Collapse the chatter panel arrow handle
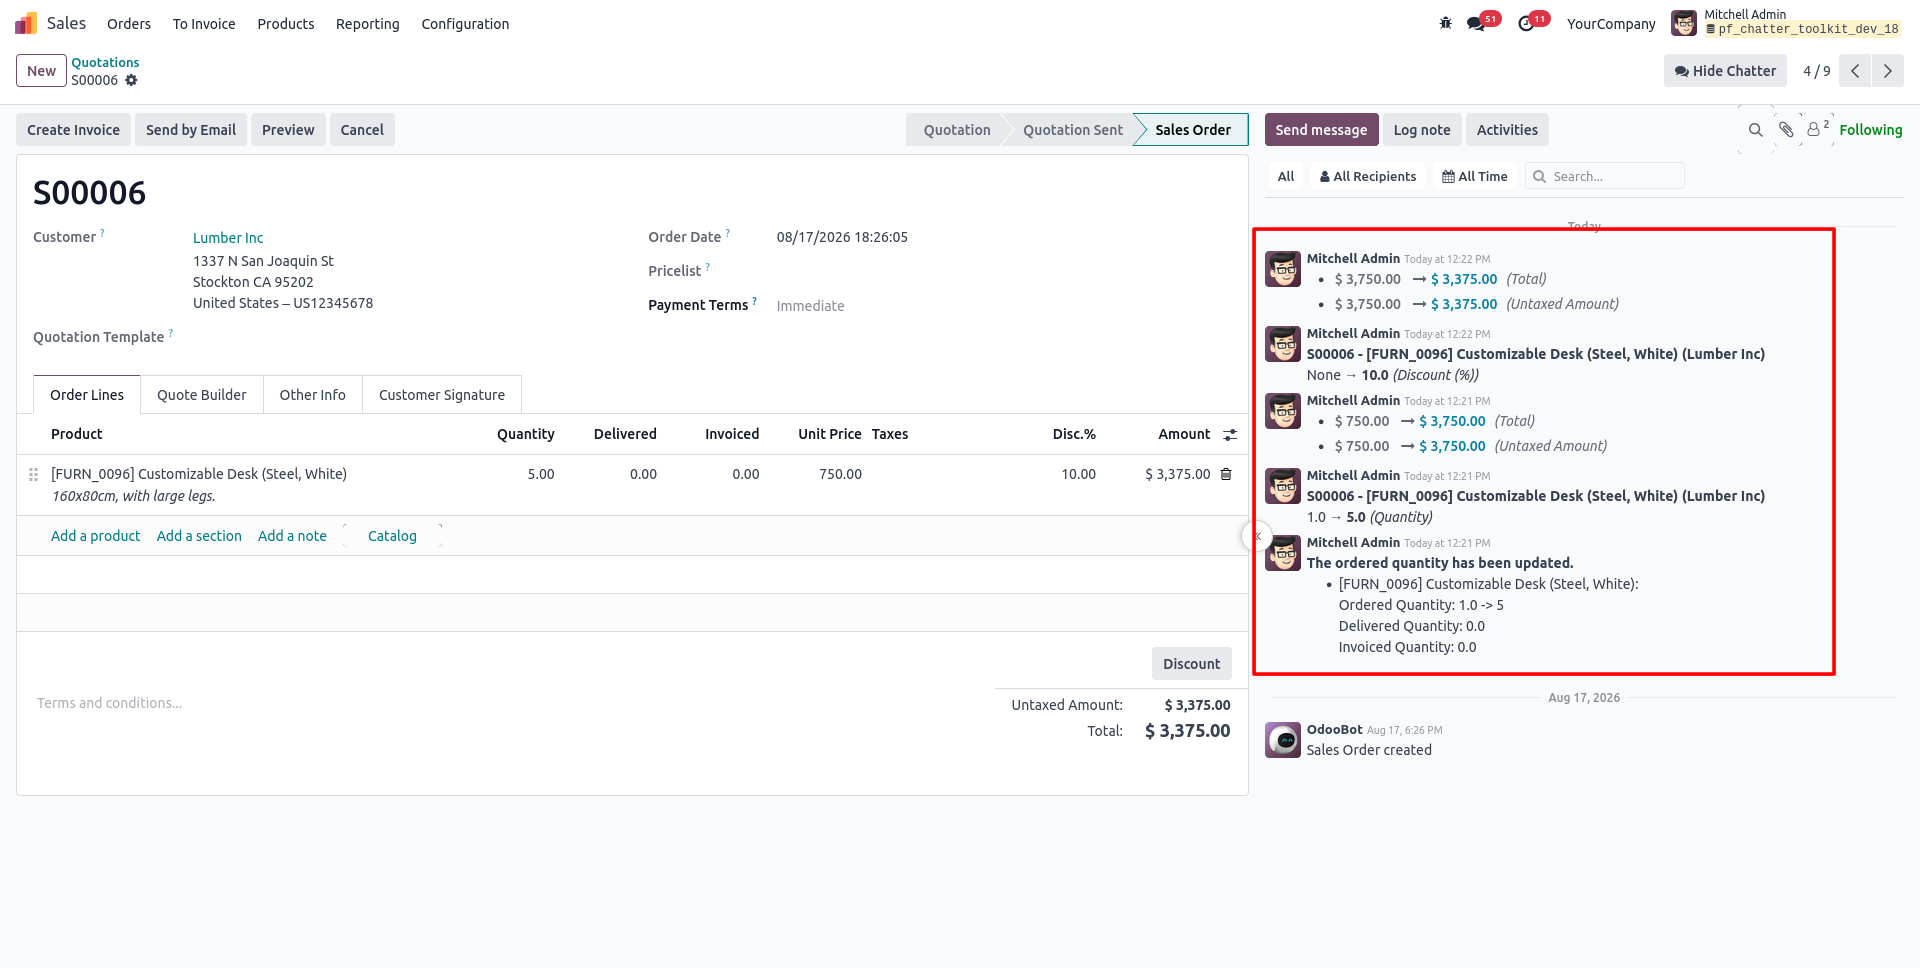The height and width of the screenshot is (968, 1920). (x=1257, y=536)
